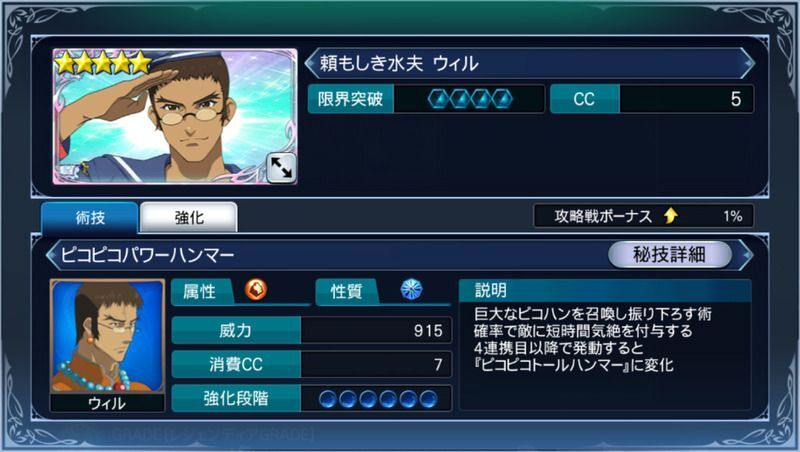Image resolution: width=800 pixels, height=452 pixels.
Task: Click the blue snowflake nature icon
Action: (411, 289)
